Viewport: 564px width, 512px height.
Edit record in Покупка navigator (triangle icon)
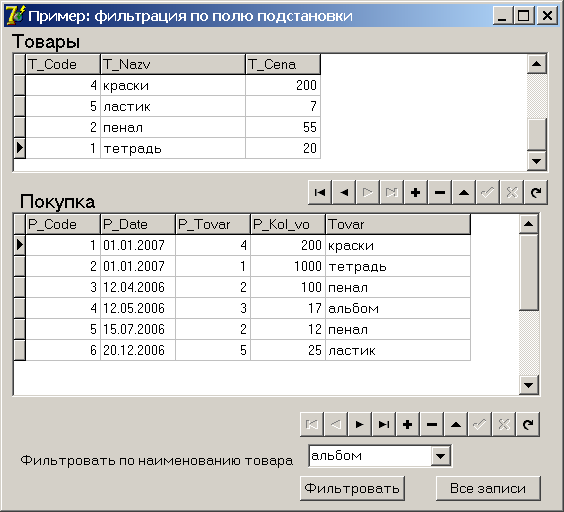pos(456,425)
